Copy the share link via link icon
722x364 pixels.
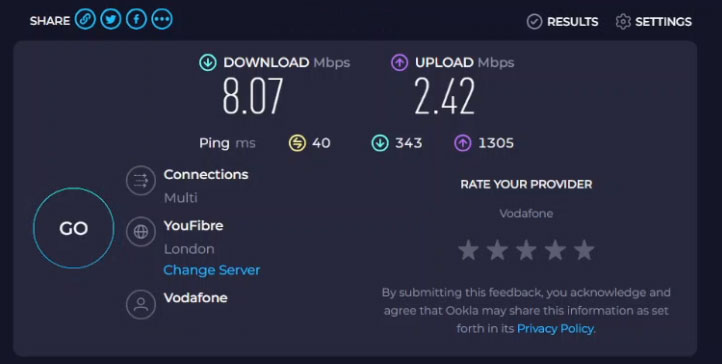tap(85, 19)
